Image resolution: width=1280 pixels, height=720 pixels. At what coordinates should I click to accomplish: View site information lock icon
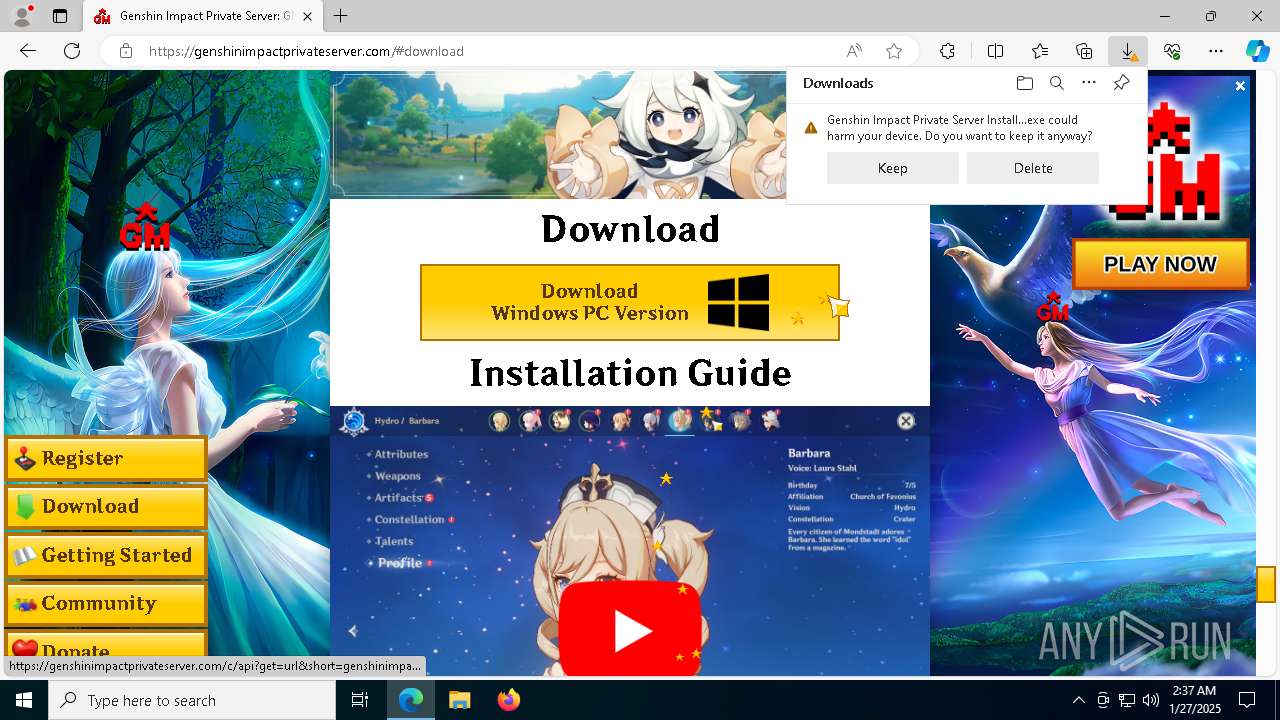coord(126,51)
